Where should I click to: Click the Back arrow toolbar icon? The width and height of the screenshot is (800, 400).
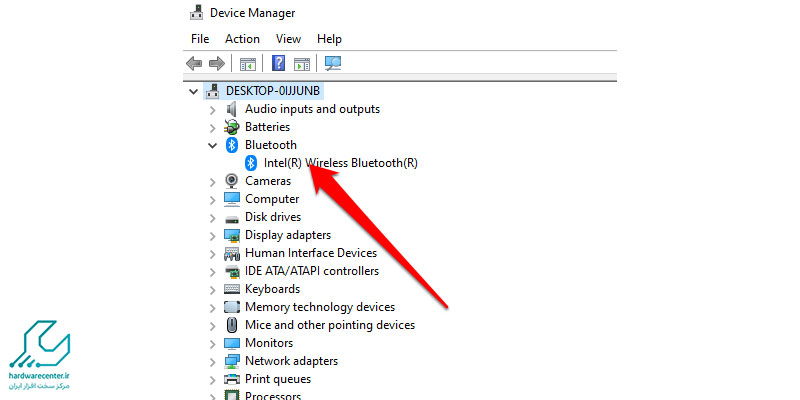[194, 64]
